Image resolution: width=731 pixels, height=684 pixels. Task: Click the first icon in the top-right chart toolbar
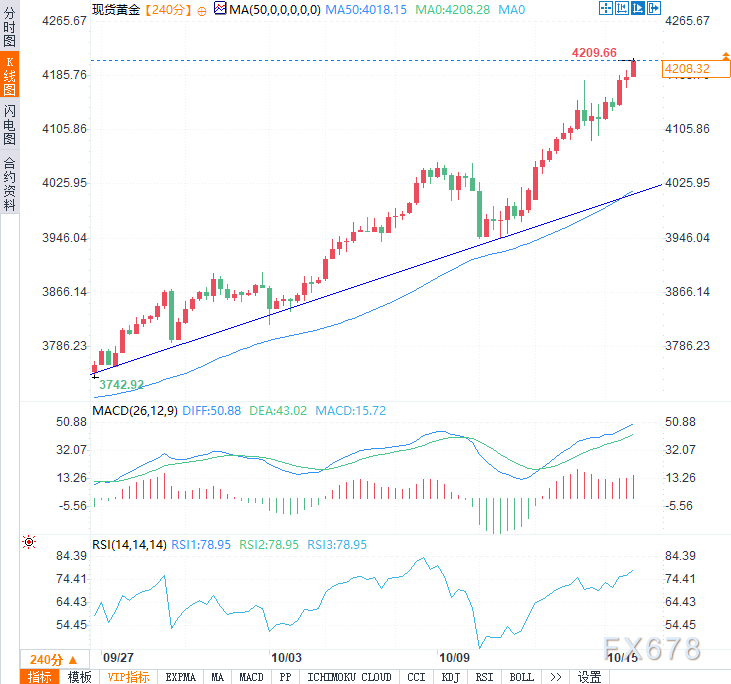click(x=606, y=9)
